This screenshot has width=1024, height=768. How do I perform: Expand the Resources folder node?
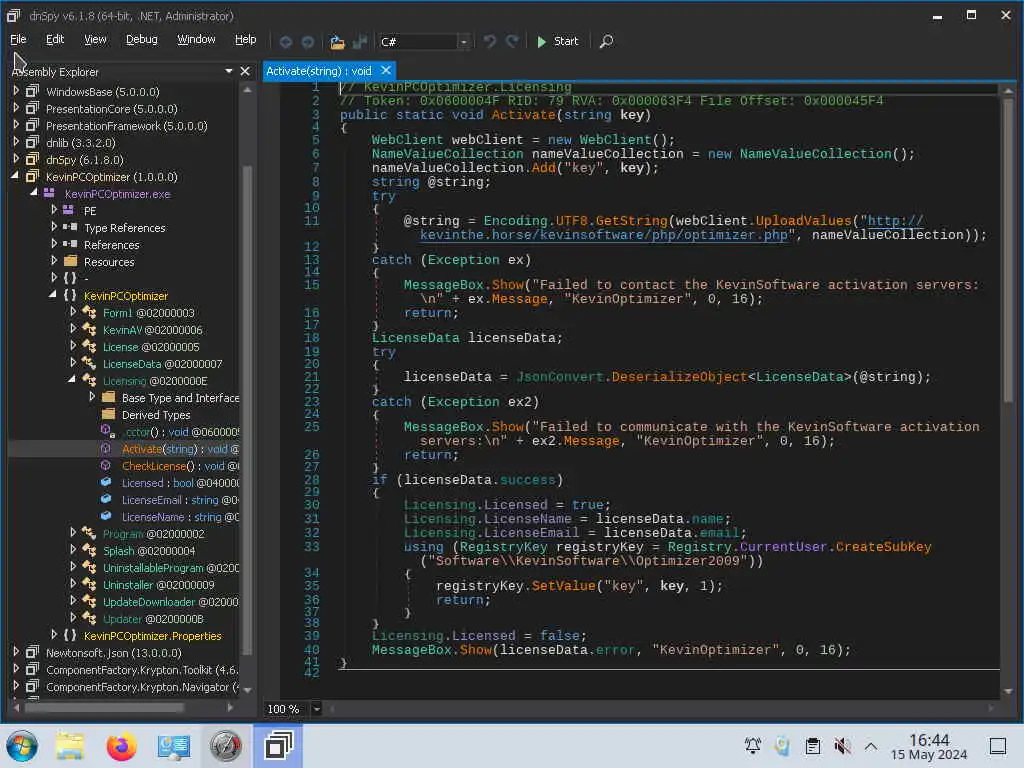coord(54,261)
